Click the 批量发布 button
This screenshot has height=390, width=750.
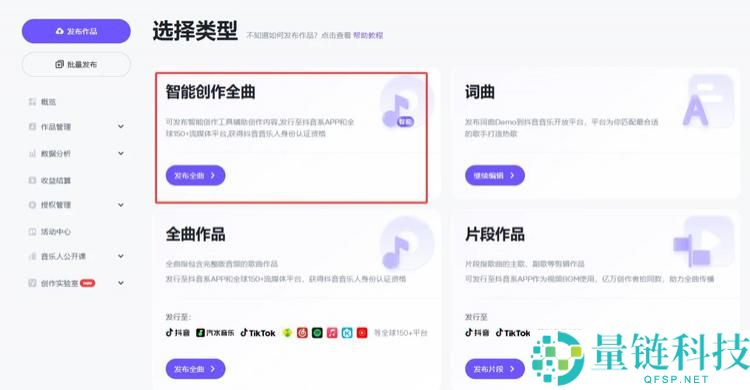tap(76, 64)
